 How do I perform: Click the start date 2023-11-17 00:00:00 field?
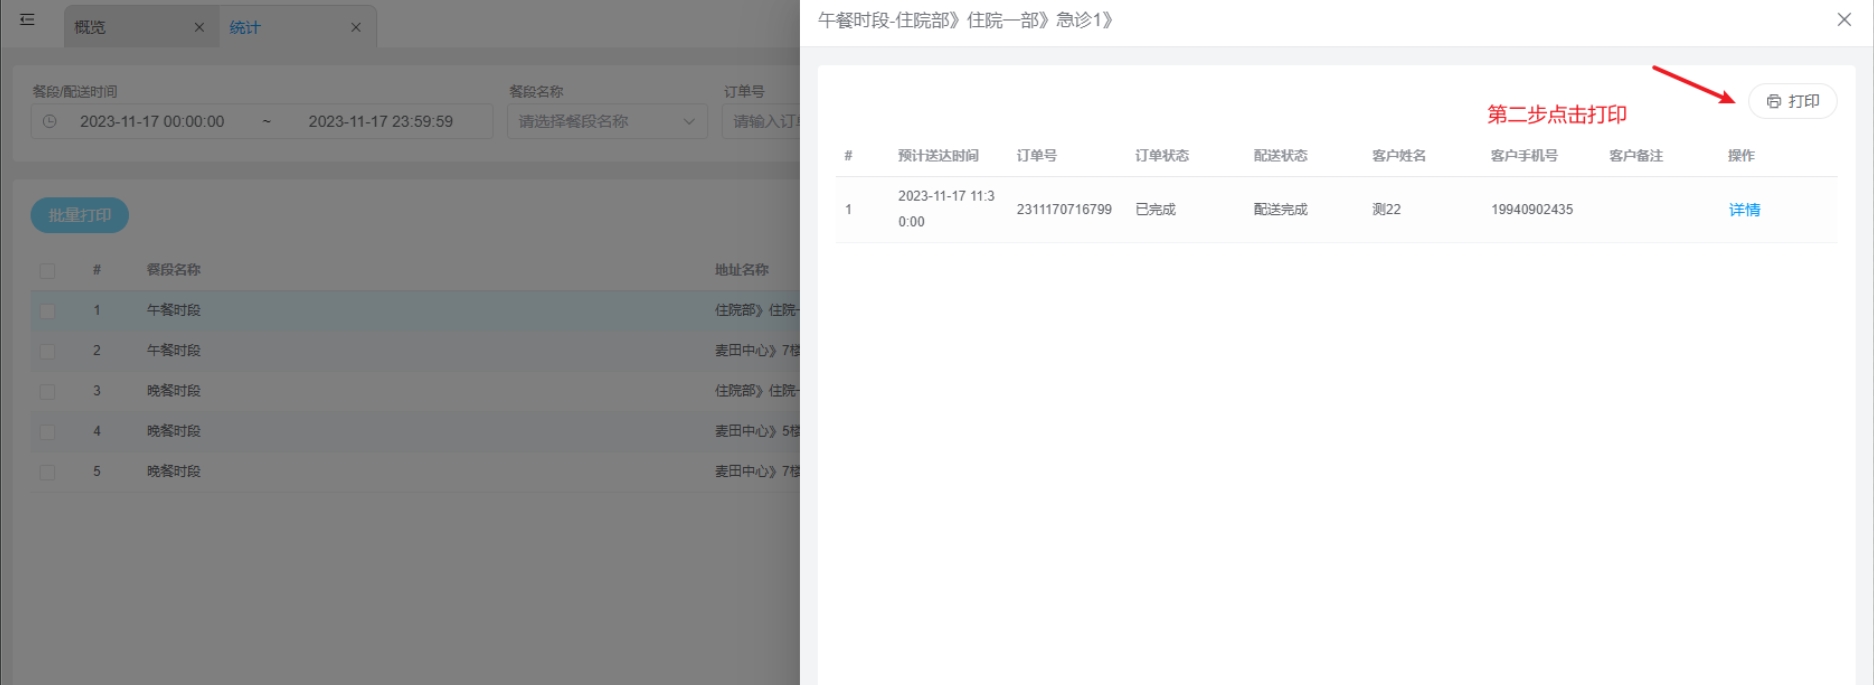[152, 122]
